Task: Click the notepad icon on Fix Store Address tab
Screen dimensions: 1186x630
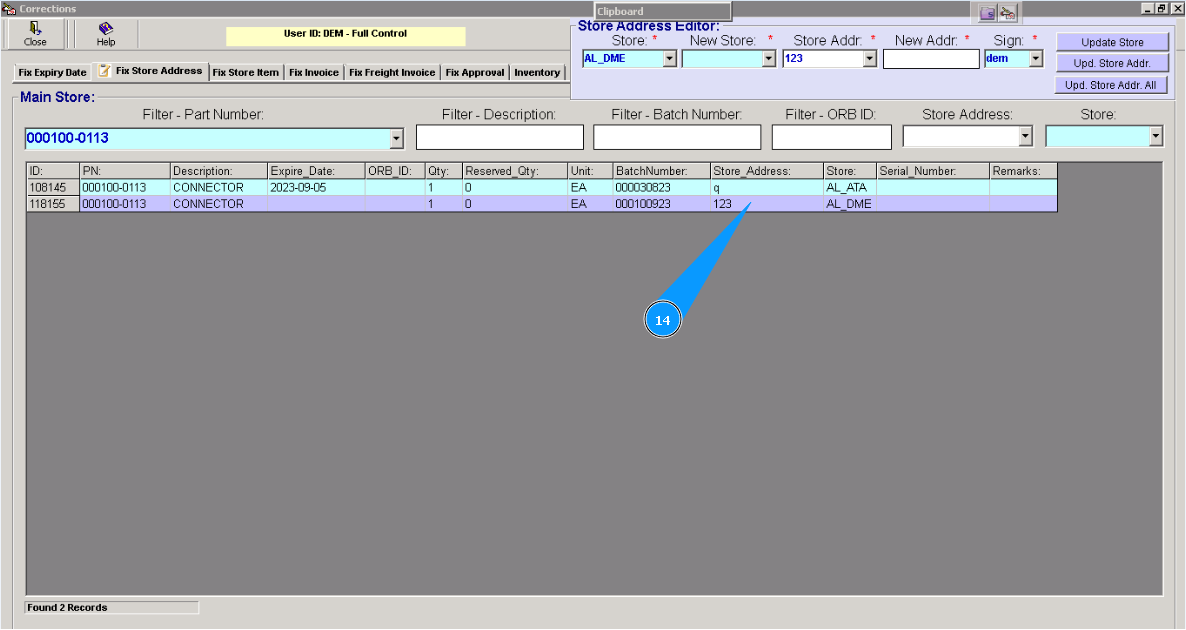Action: click(x=104, y=70)
